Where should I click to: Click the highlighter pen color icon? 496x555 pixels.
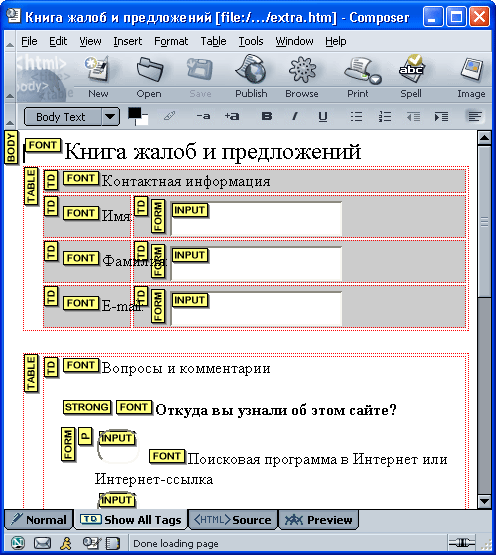point(169,116)
